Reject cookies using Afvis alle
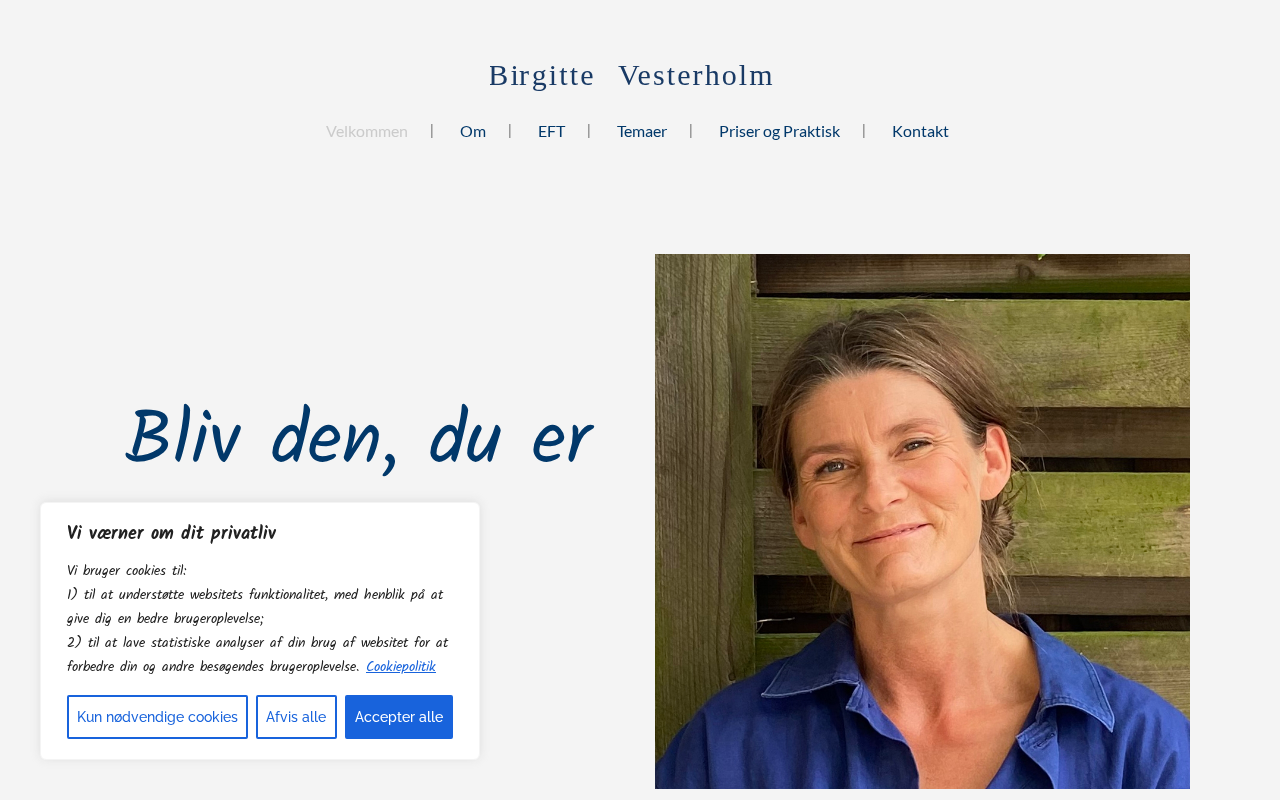The width and height of the screenshot is (1280, 800). pos(296,717)
